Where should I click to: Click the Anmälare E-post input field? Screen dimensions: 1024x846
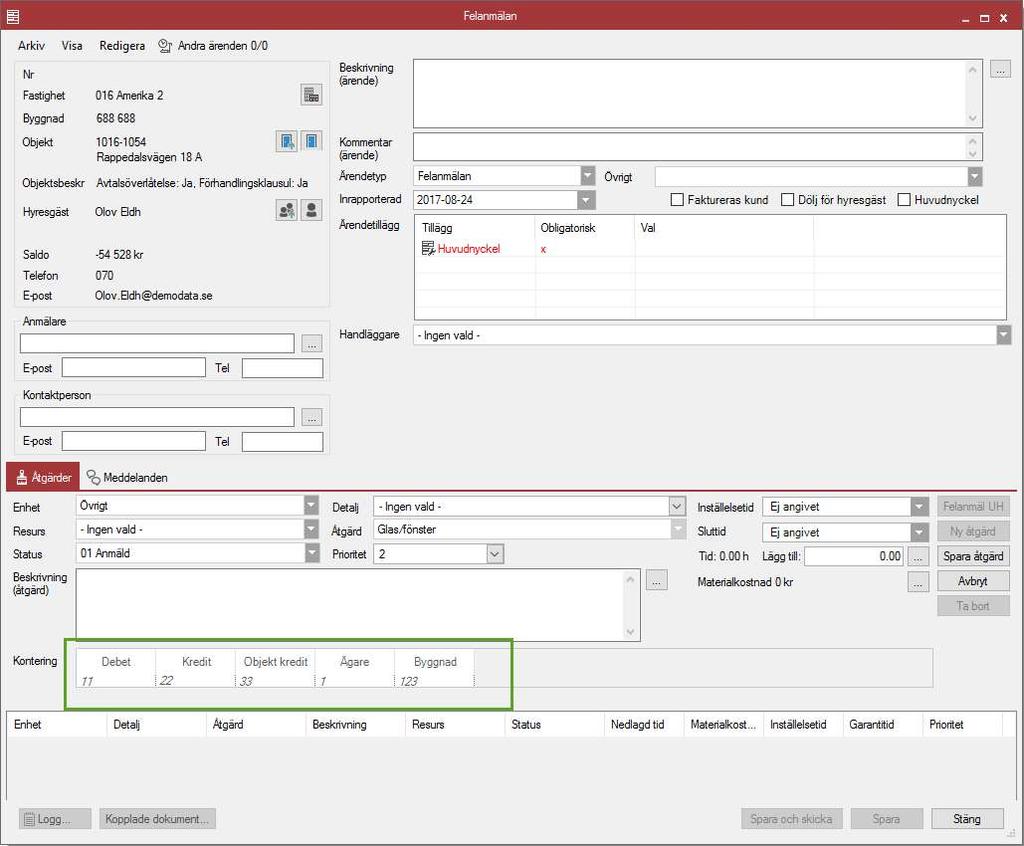pyautogui.click(x=134, y=368)
